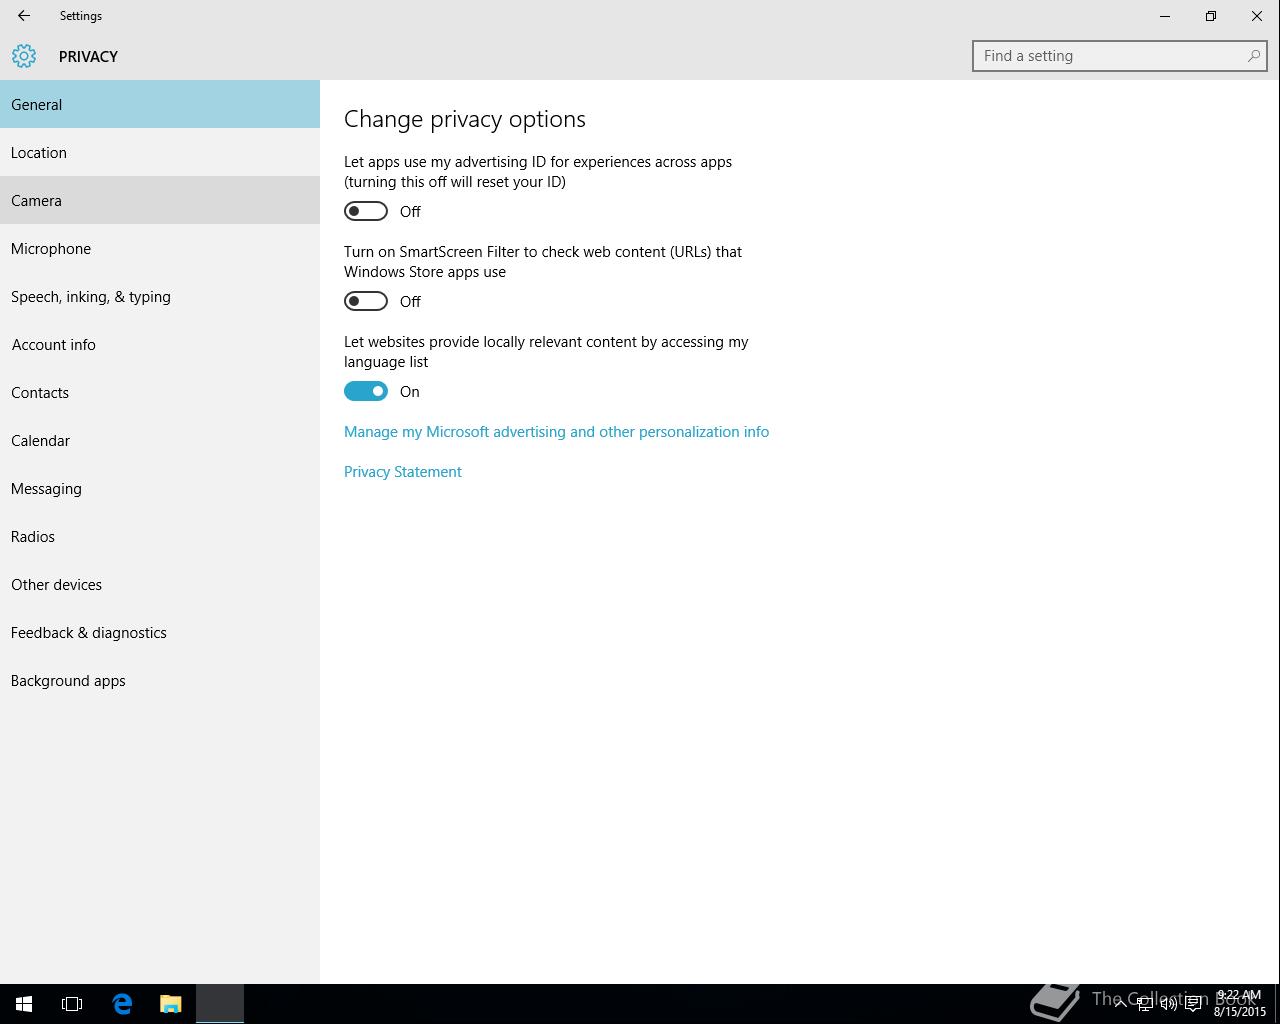Open the Privacy Statement link
Viewport: 1280px width, 1024px height.
click(403, 472)
